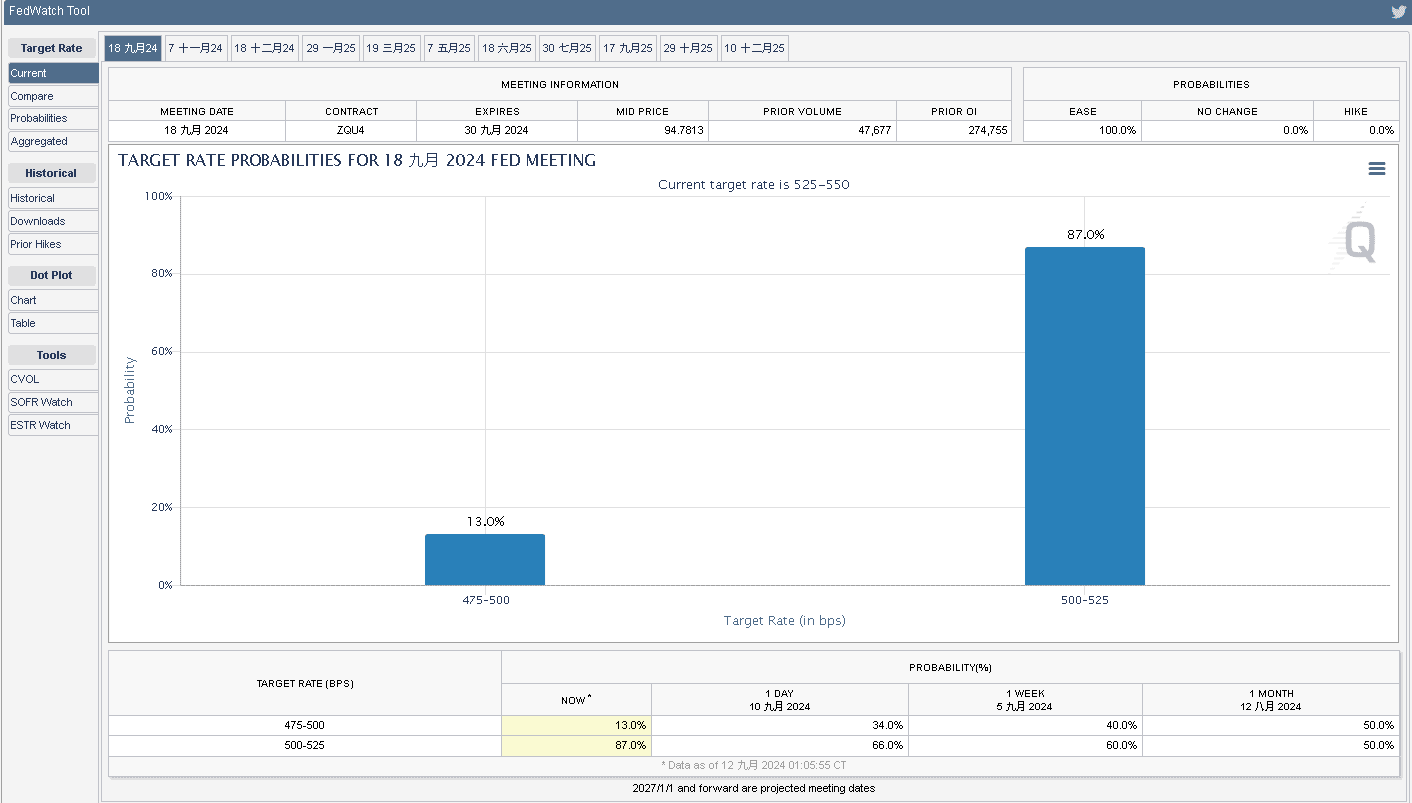Click the Q watermark logo on chart

point(1355,240)
